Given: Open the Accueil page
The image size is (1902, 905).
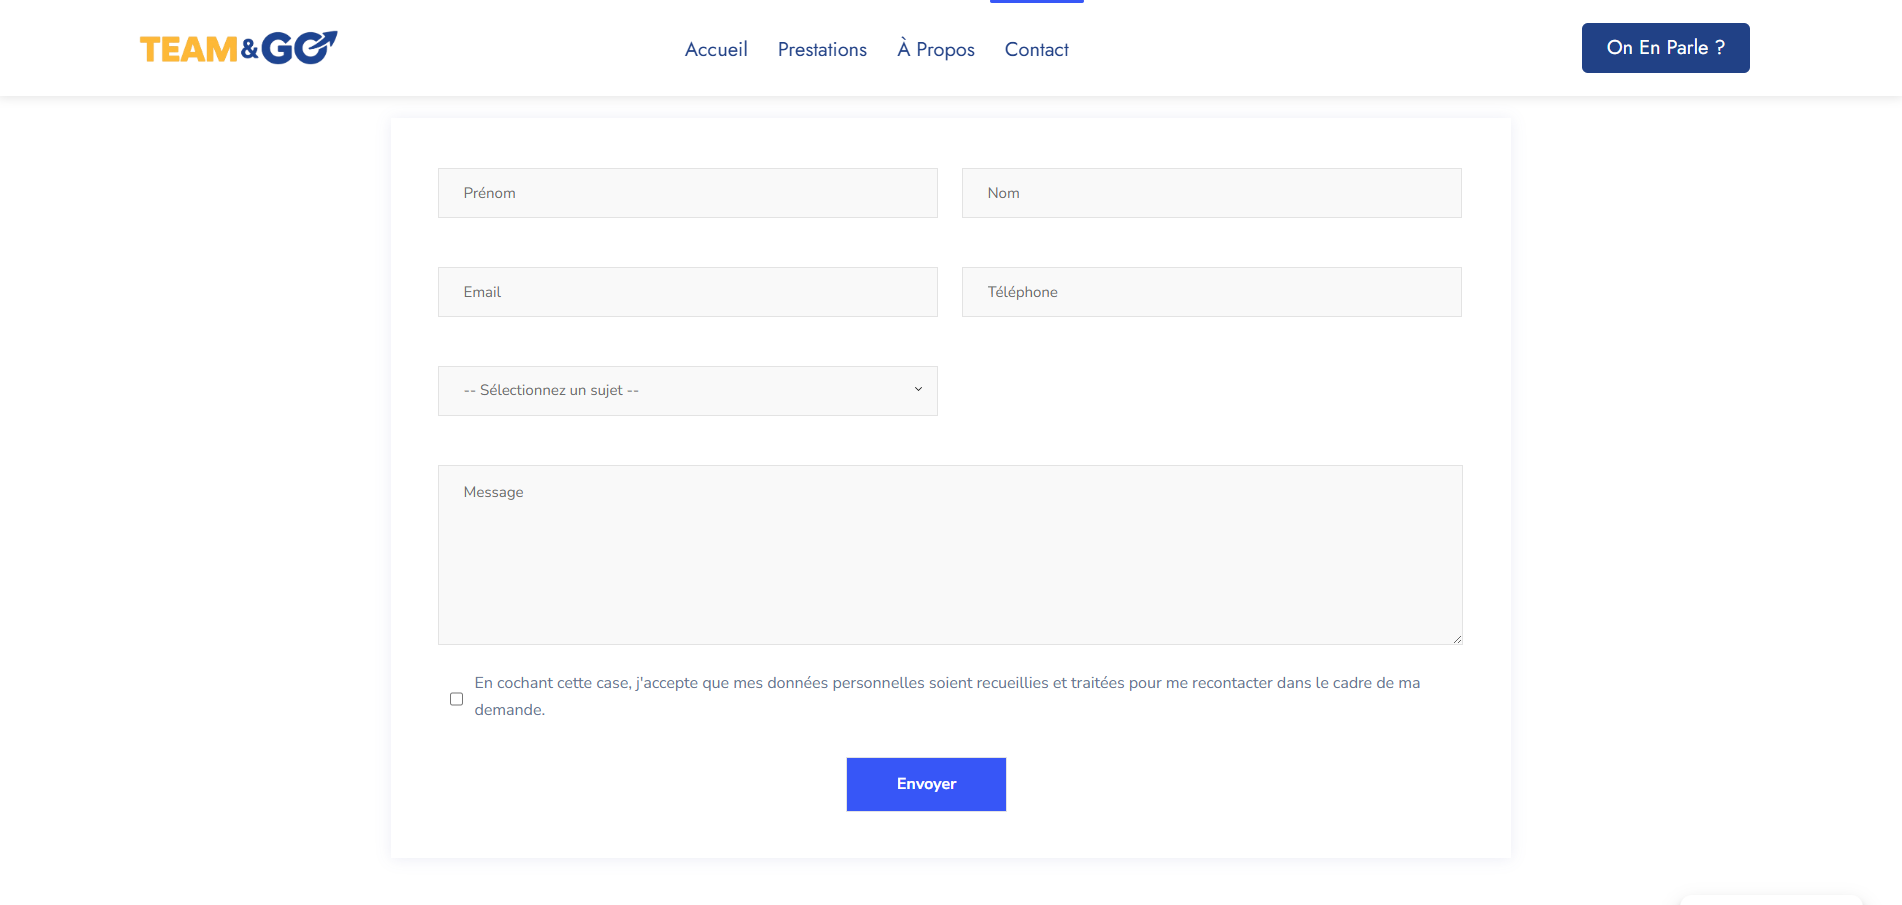Looking at the screenshot, I should coord(716,49).
